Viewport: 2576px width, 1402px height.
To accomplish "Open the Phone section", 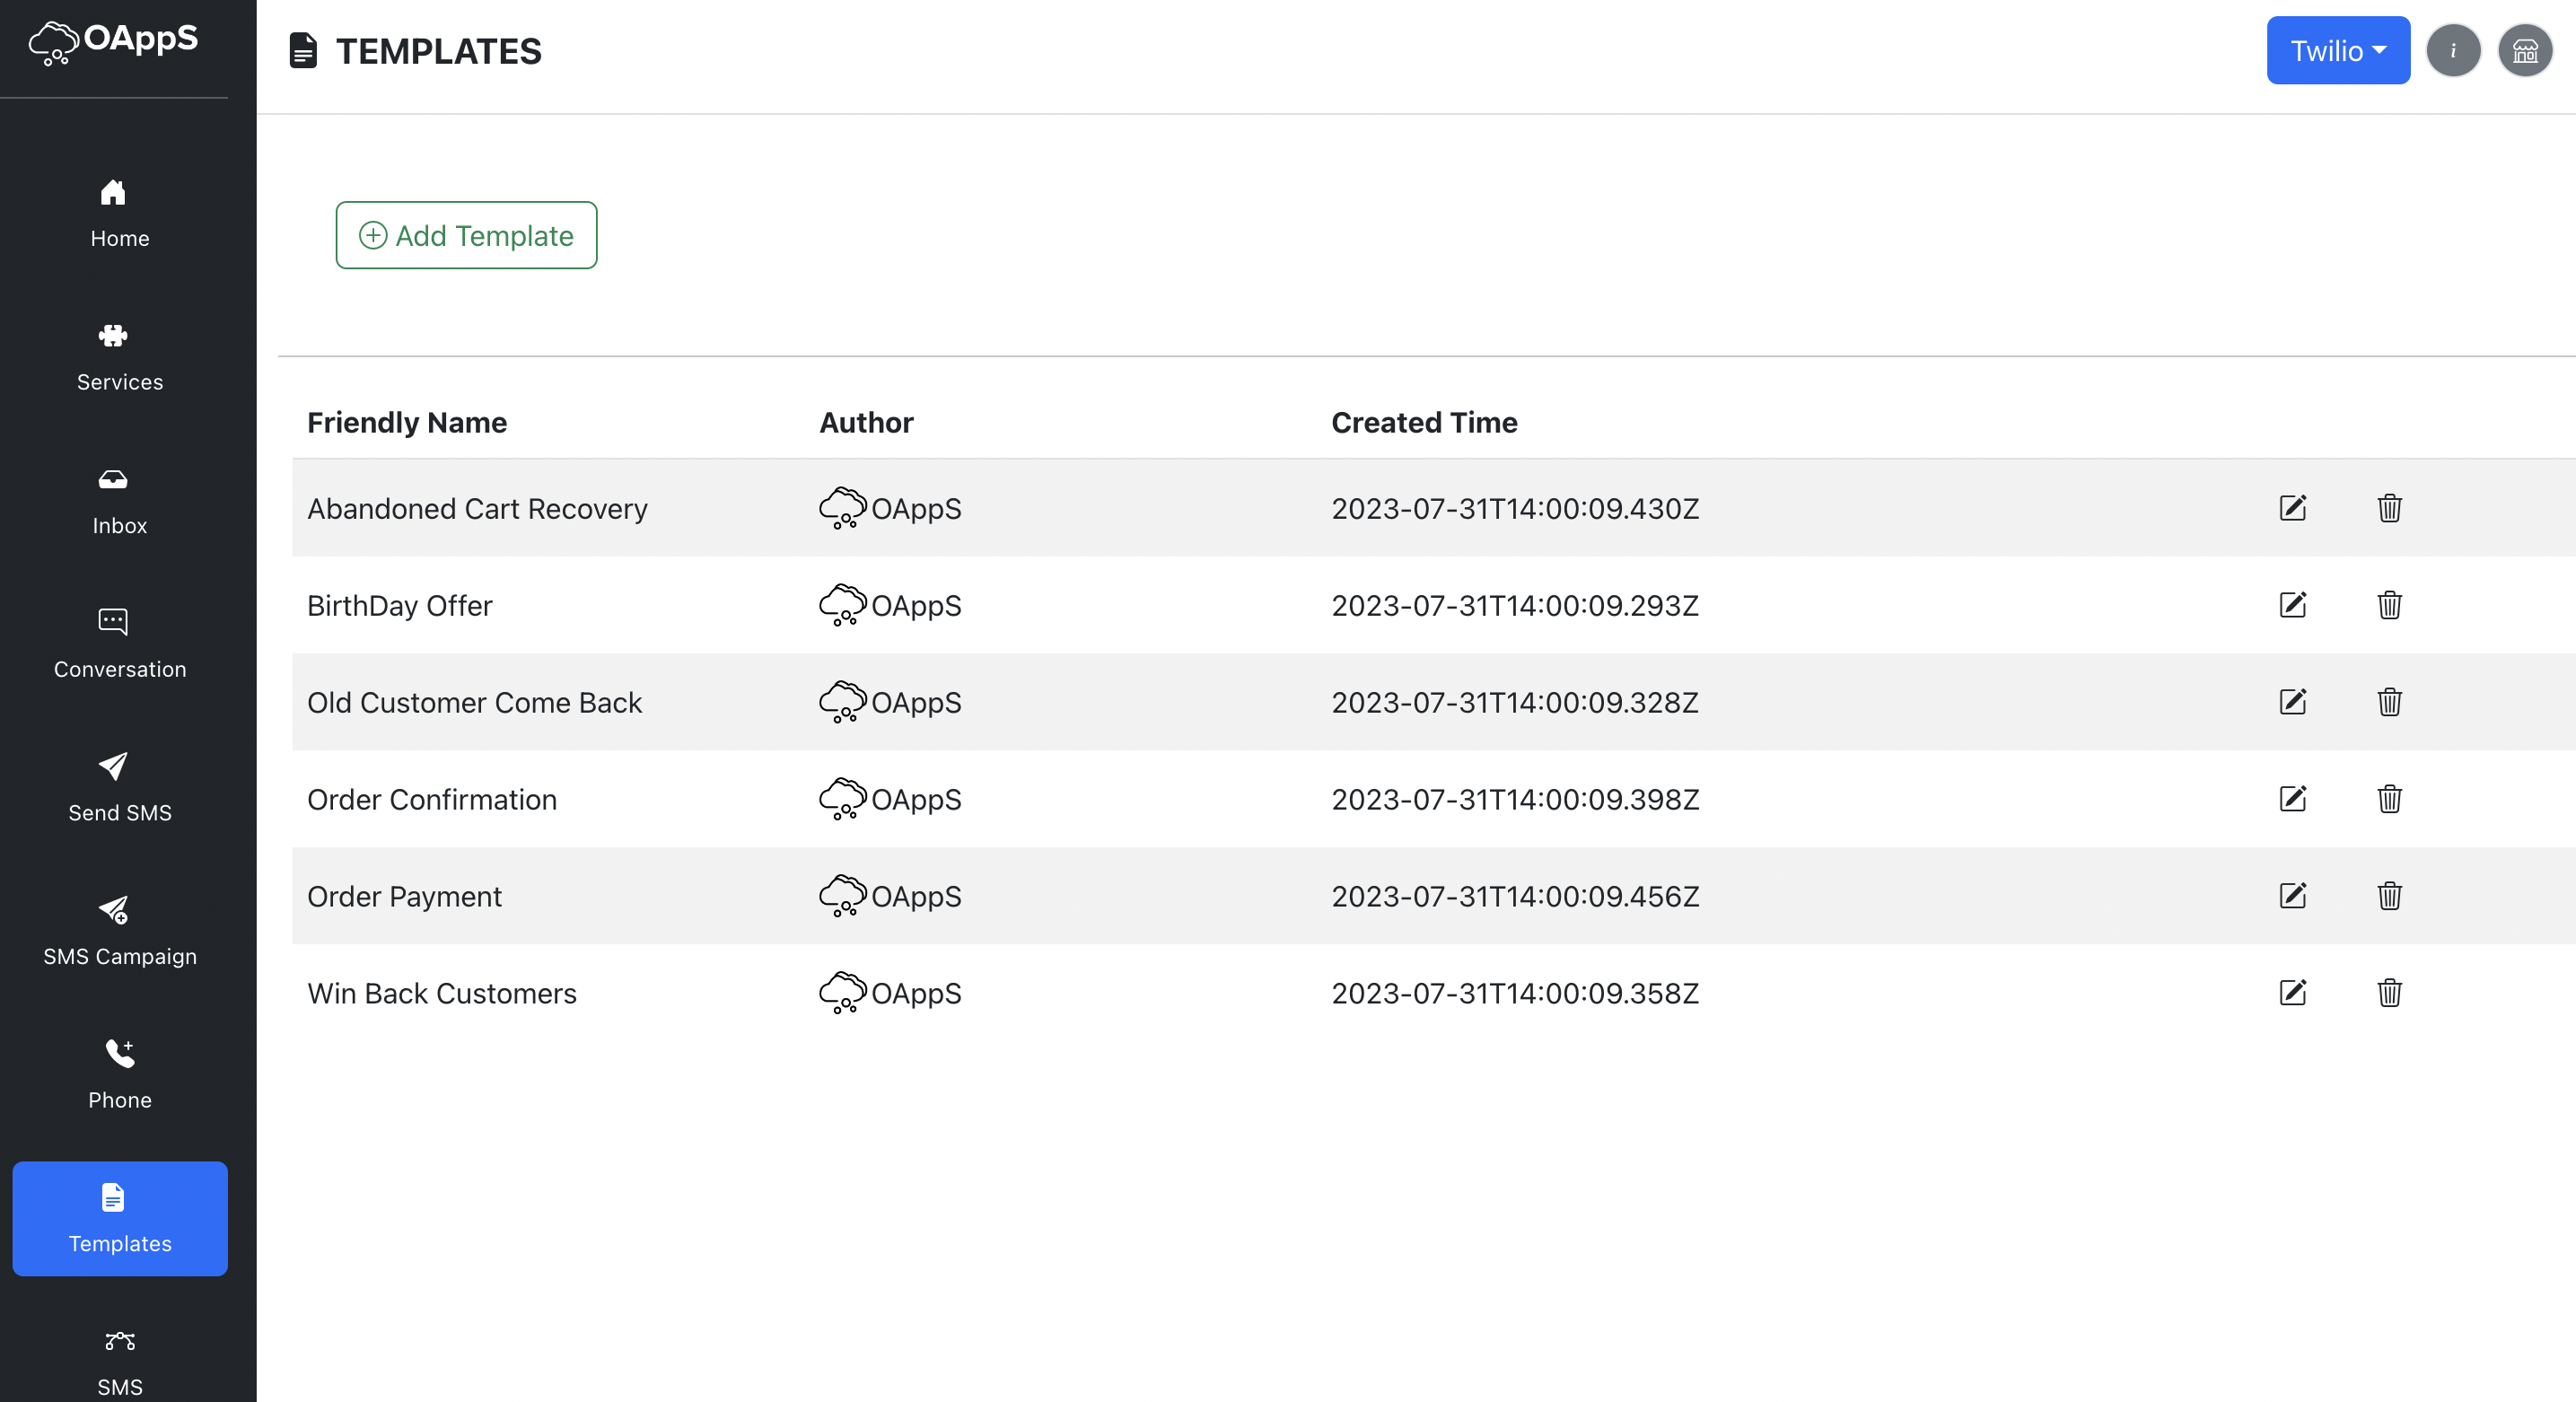I will 120,1075.
